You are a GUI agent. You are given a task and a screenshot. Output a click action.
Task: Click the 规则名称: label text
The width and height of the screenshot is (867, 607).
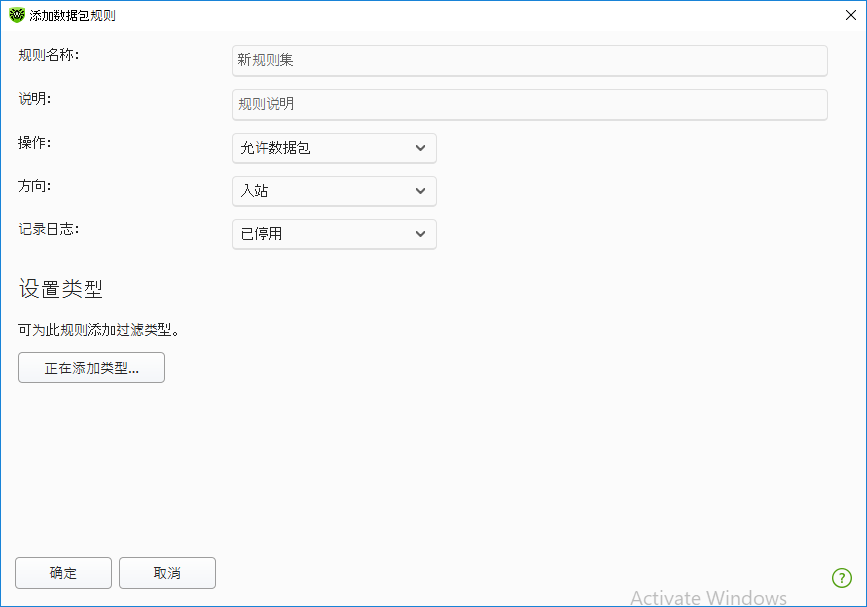[x=49, y=55]
